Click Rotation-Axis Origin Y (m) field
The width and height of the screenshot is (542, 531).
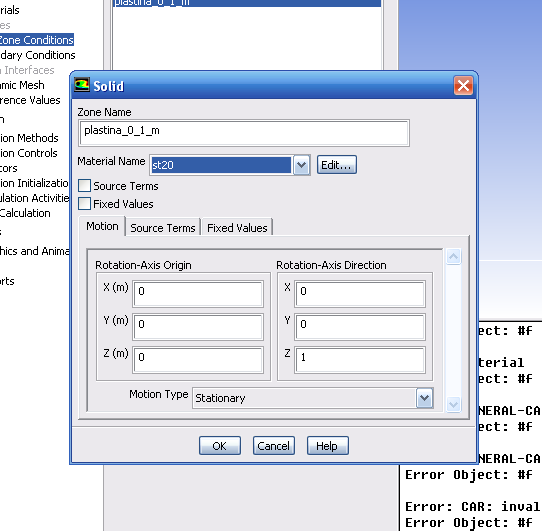(x=198, y=327)
